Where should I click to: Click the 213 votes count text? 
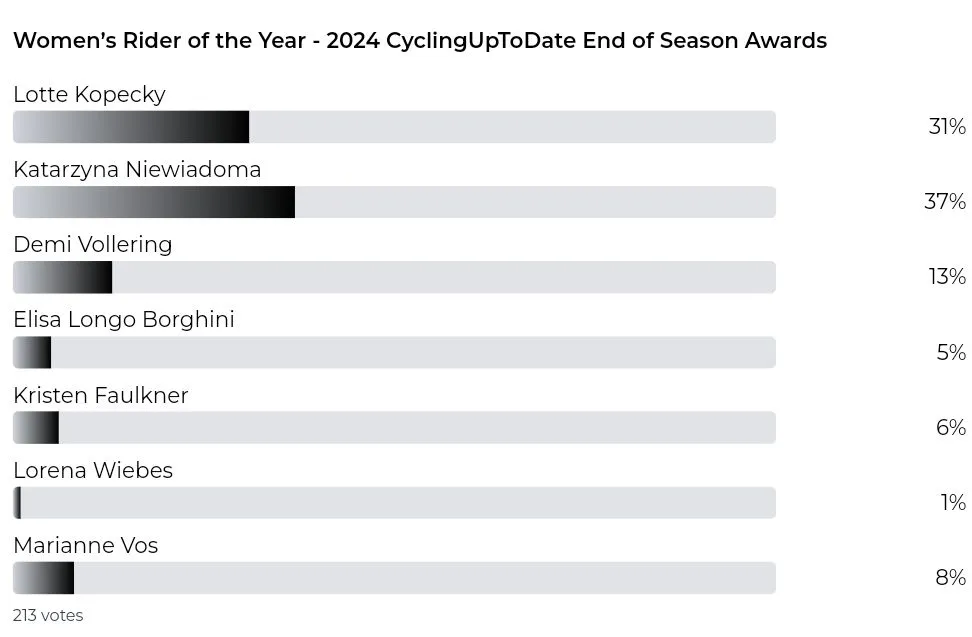coord(48,615)
